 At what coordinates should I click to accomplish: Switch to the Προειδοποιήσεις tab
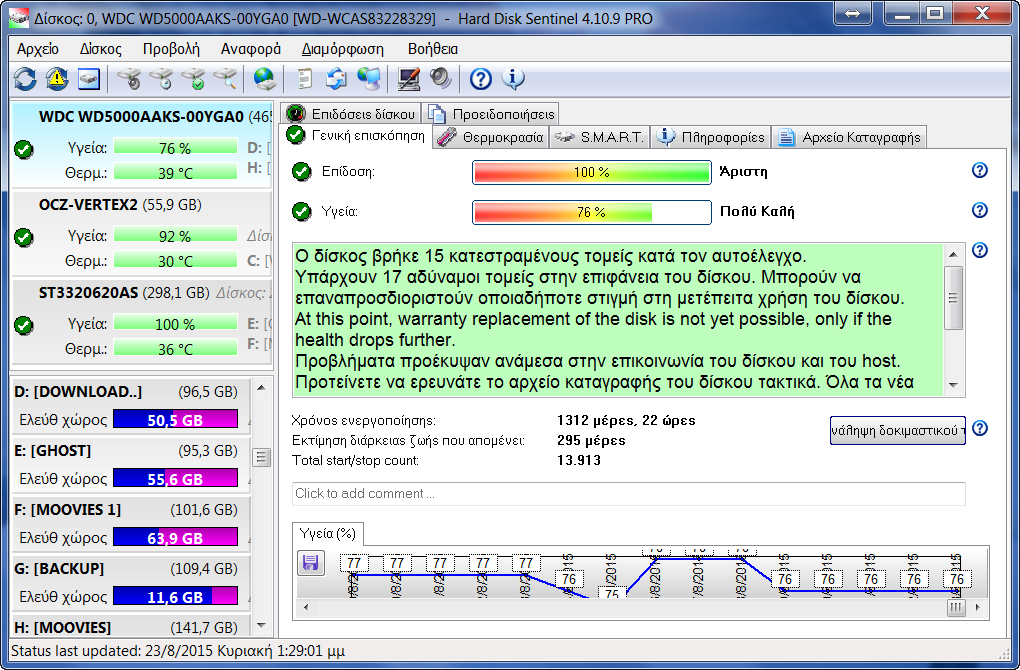pyautogui.click(x=492, y=114)
